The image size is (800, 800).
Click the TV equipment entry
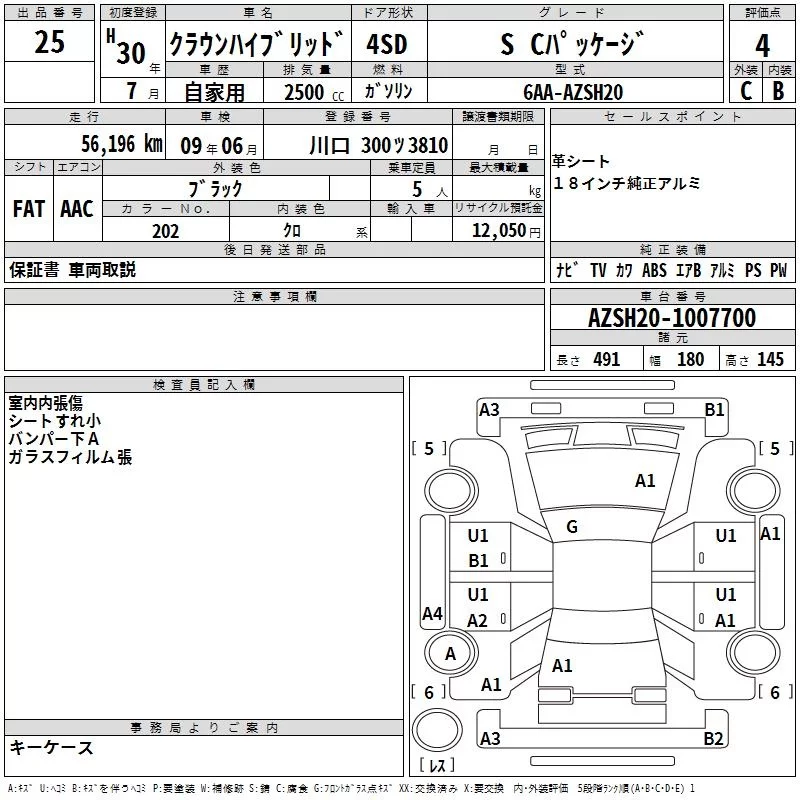[598, 270]
